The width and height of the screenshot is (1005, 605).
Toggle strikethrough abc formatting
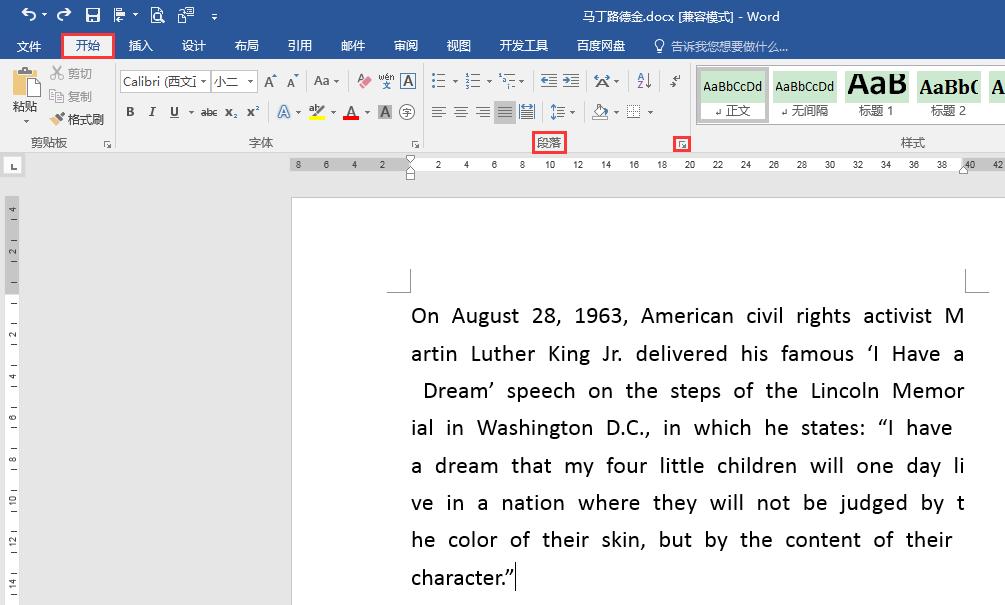coord(209,112)
